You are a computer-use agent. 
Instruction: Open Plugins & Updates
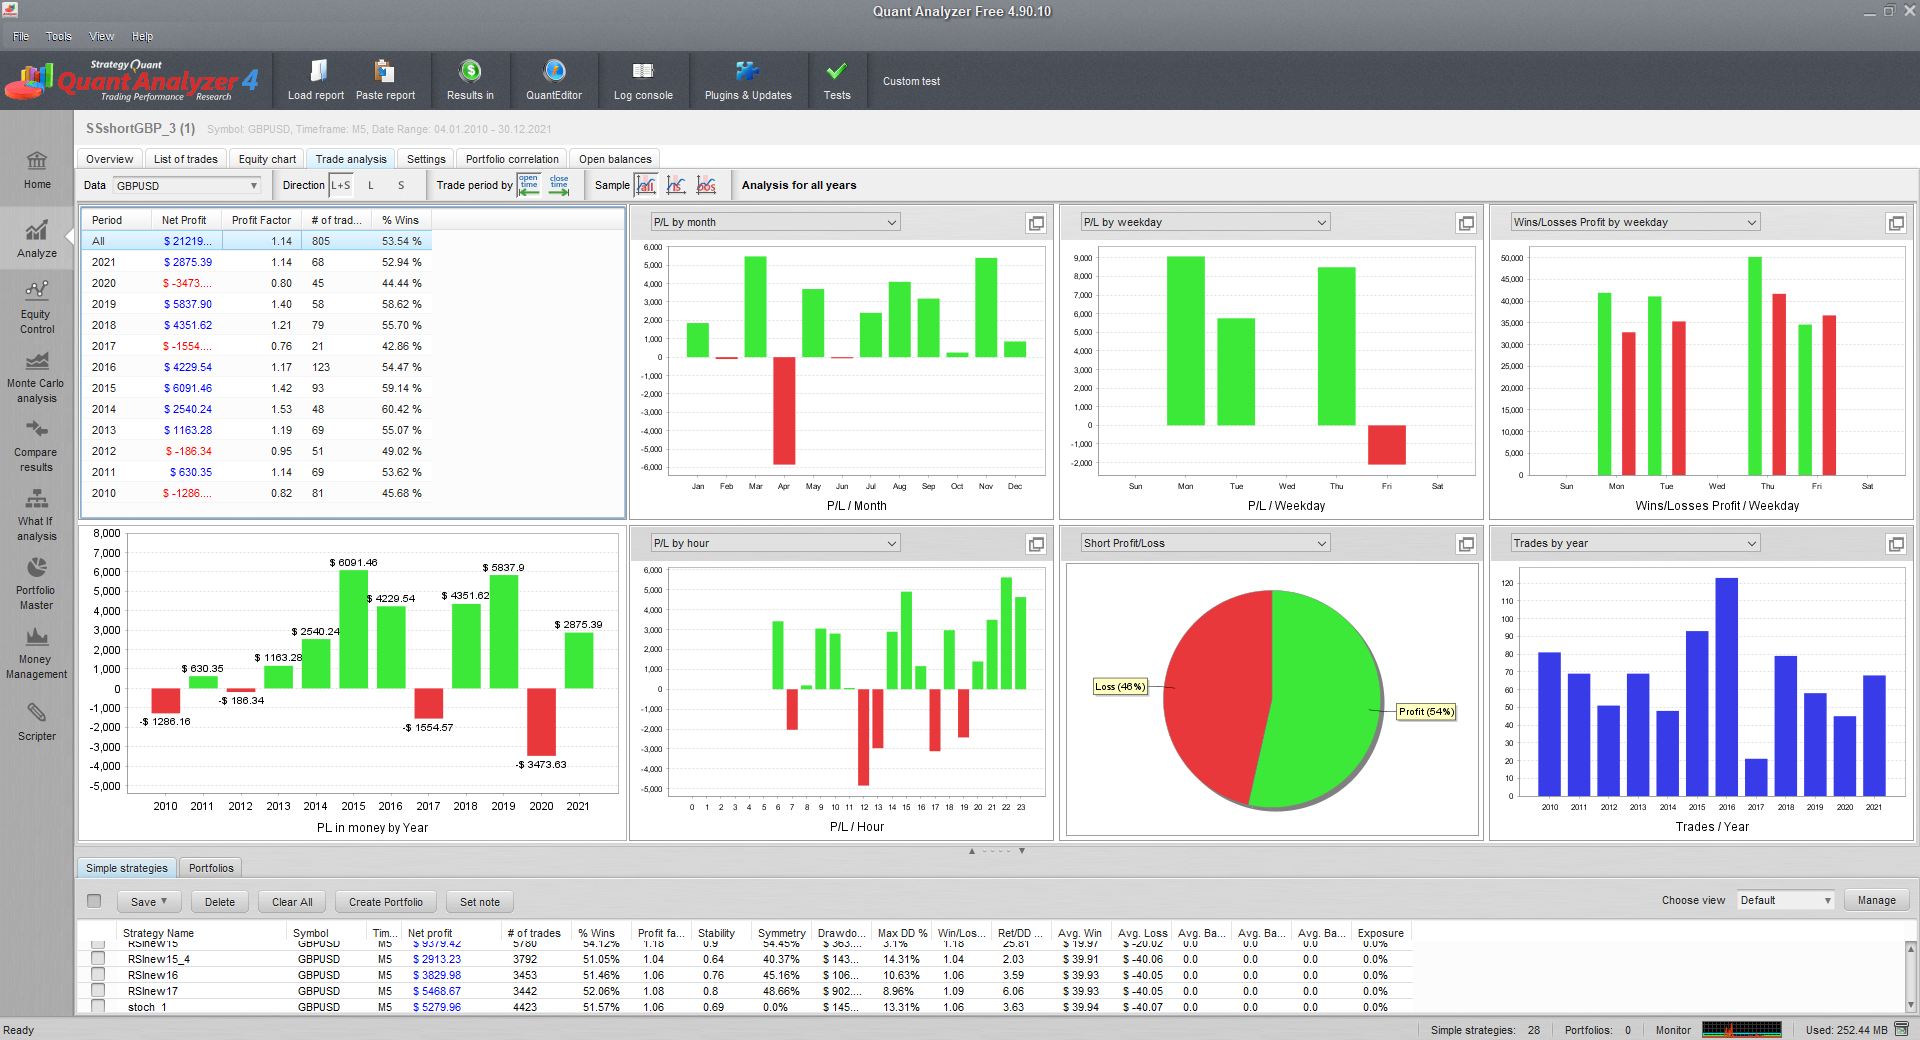(748, 80)
